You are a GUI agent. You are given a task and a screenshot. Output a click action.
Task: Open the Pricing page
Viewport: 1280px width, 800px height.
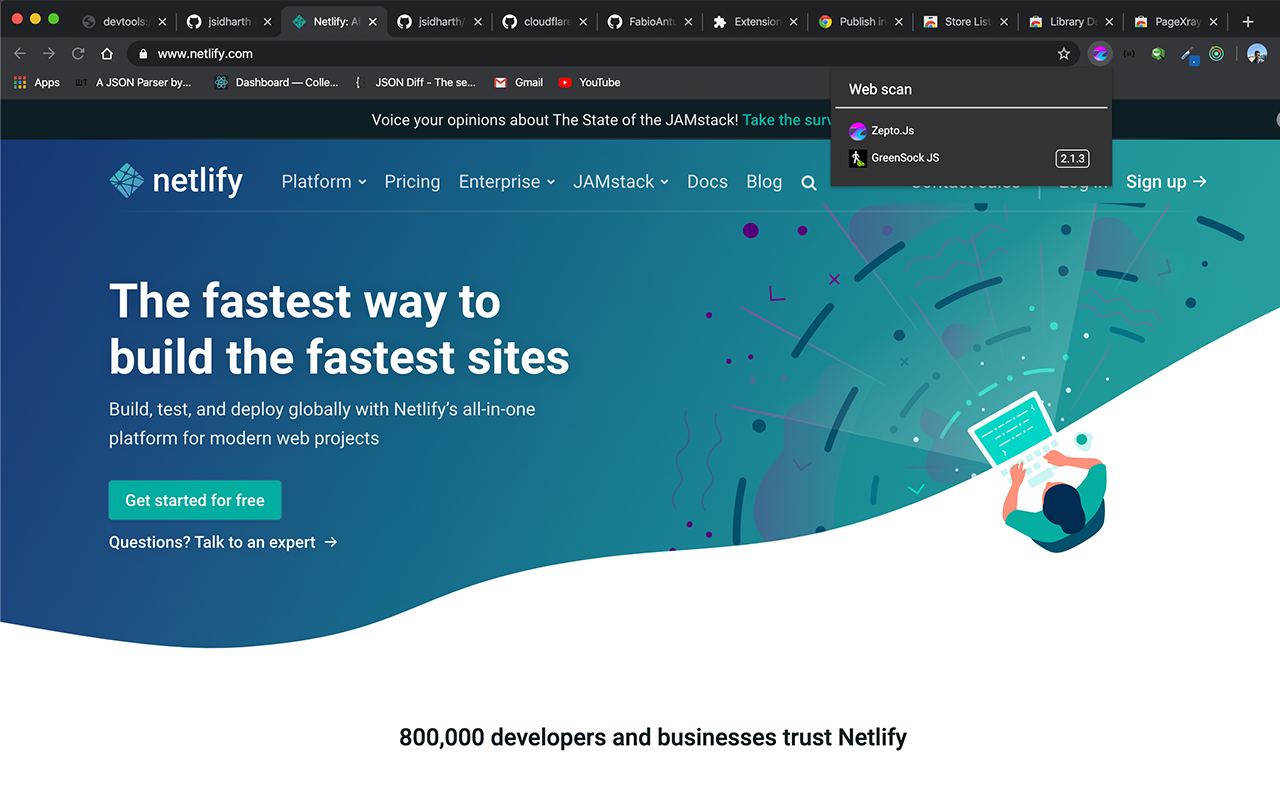coord(412,182)
